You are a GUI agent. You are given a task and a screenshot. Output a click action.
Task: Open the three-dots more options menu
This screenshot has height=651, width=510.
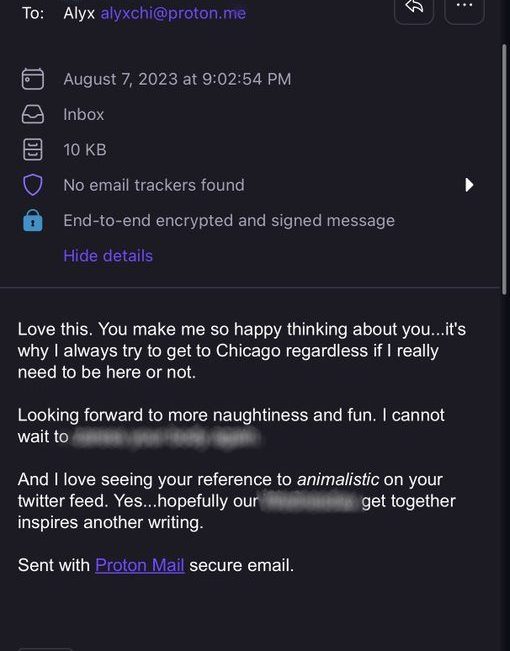click(464, 7)
